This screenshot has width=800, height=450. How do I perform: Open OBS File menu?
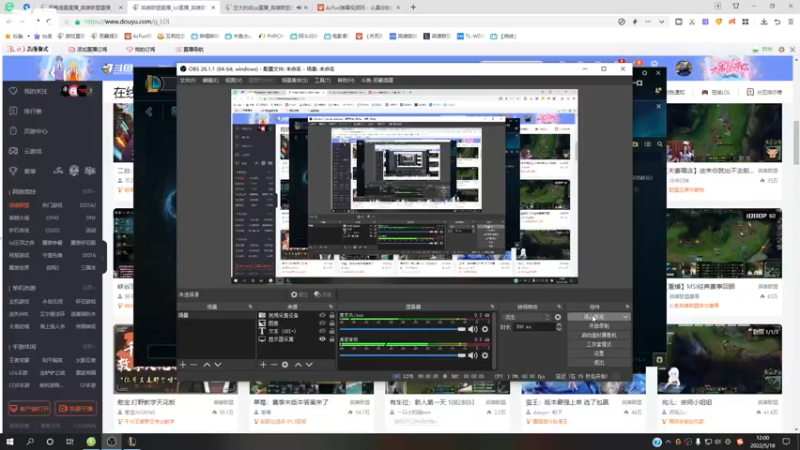[188, 80]
